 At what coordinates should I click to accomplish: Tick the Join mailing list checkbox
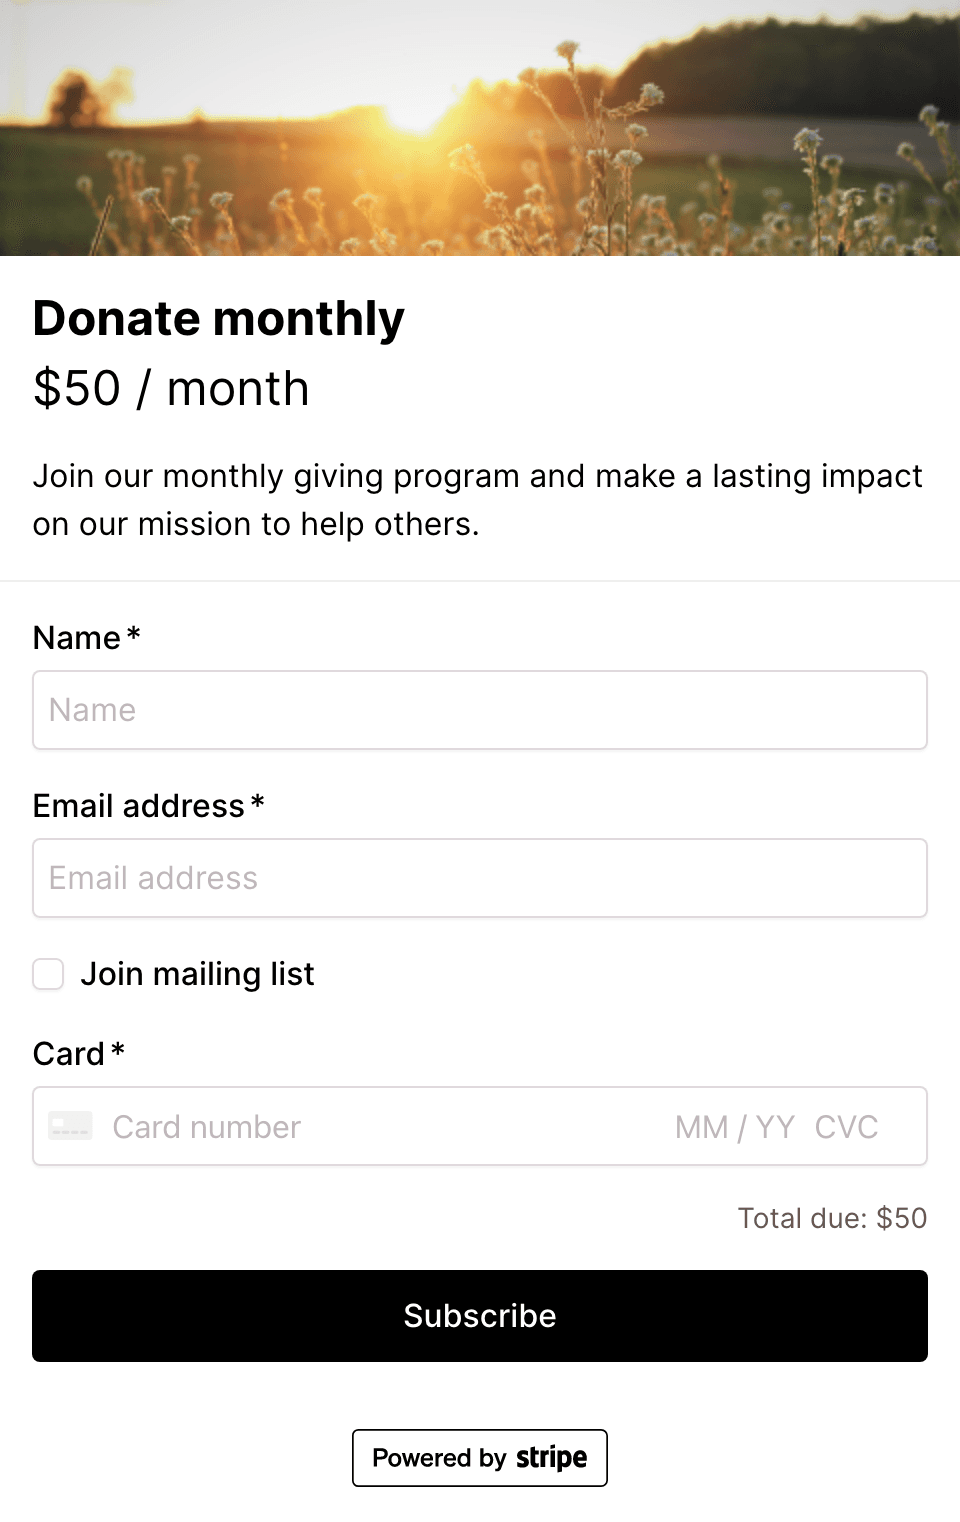[48, 974]
